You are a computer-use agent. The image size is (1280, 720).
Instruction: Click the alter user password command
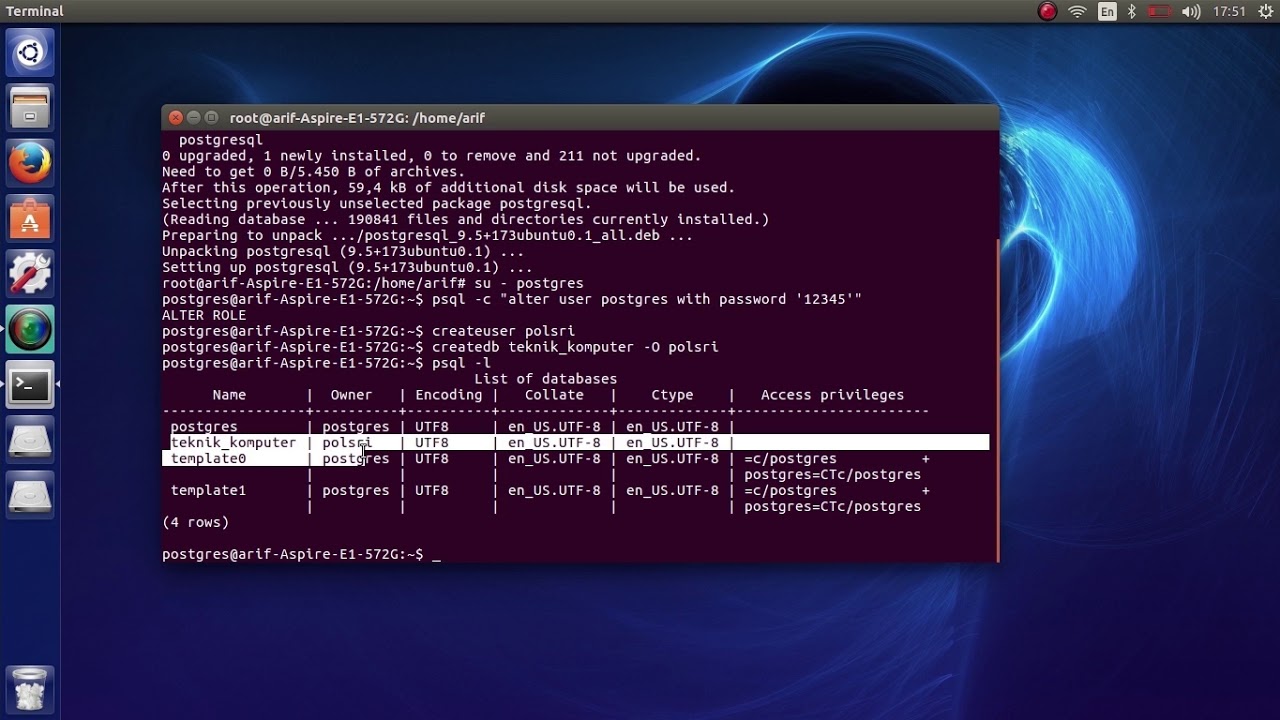click(646, 299)
